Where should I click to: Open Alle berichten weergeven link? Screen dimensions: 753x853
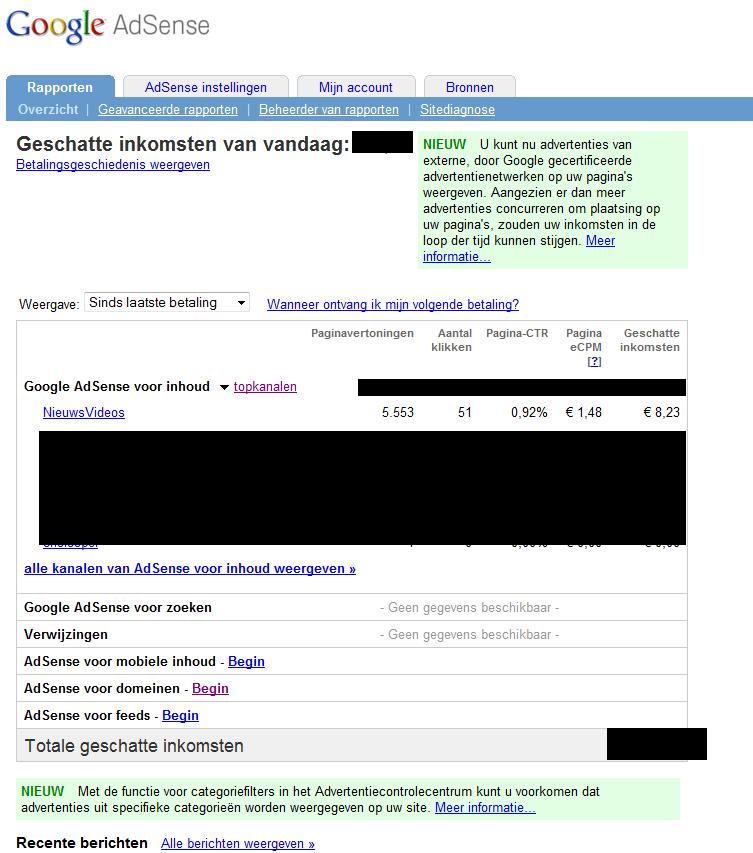(238, 843)
